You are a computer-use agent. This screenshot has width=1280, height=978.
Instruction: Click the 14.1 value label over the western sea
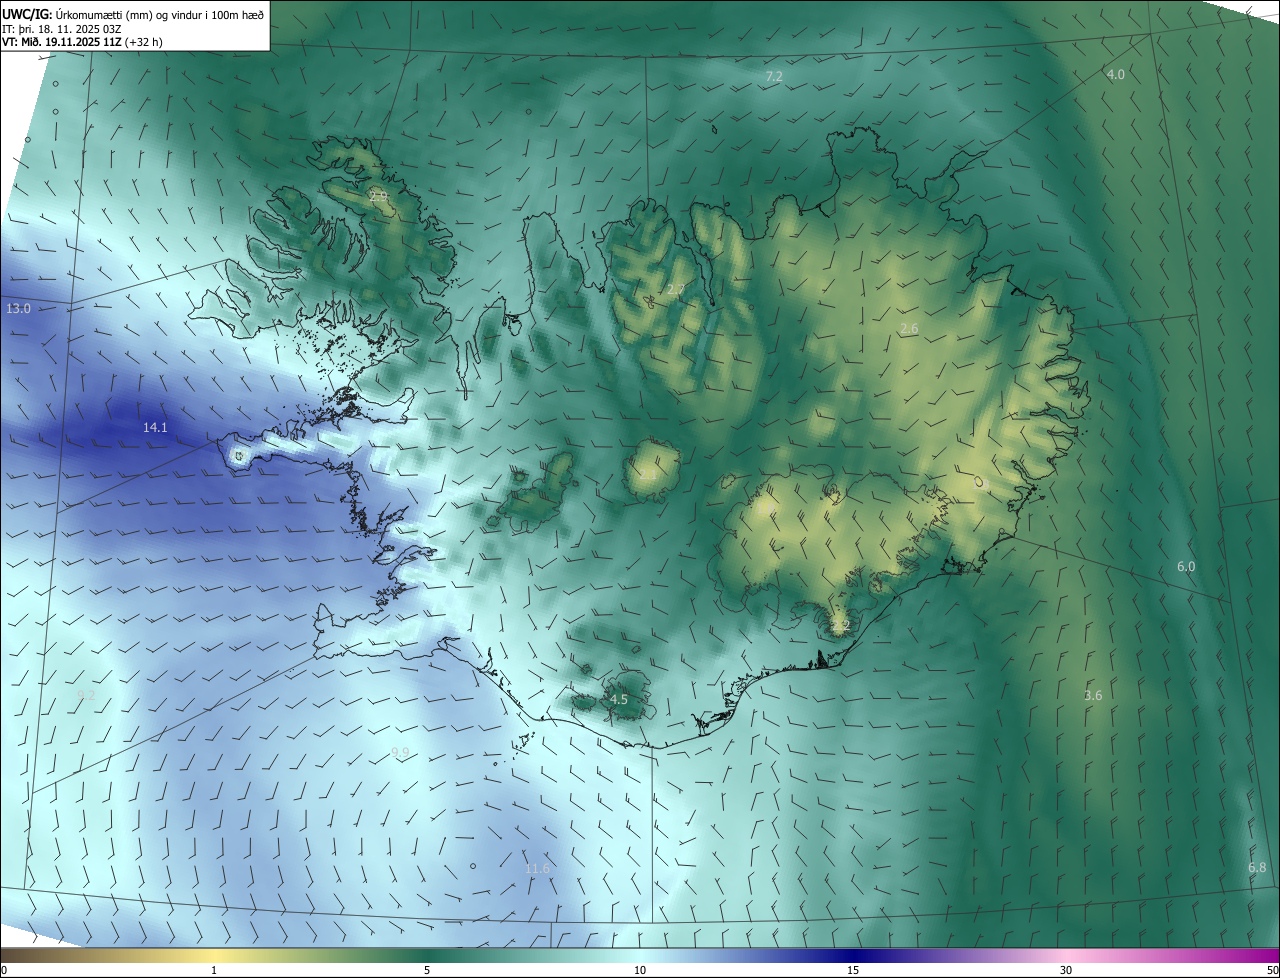(x=155, y=427)
